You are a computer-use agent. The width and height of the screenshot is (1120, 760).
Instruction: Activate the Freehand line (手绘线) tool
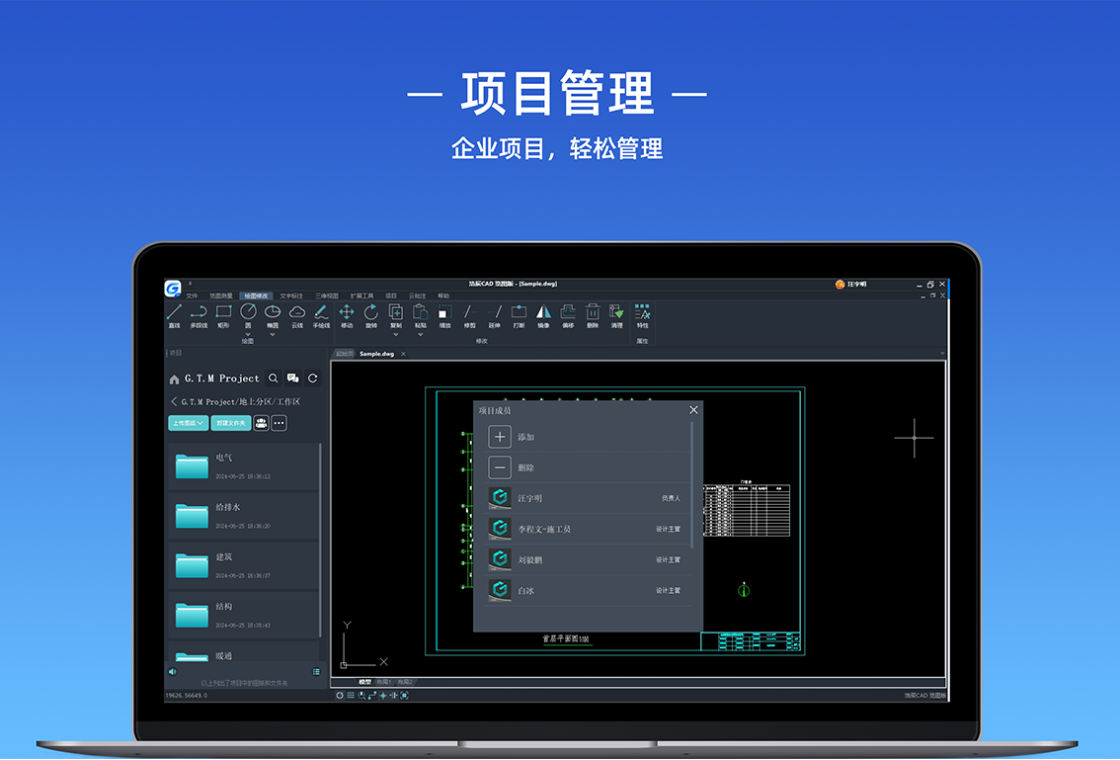321,315
